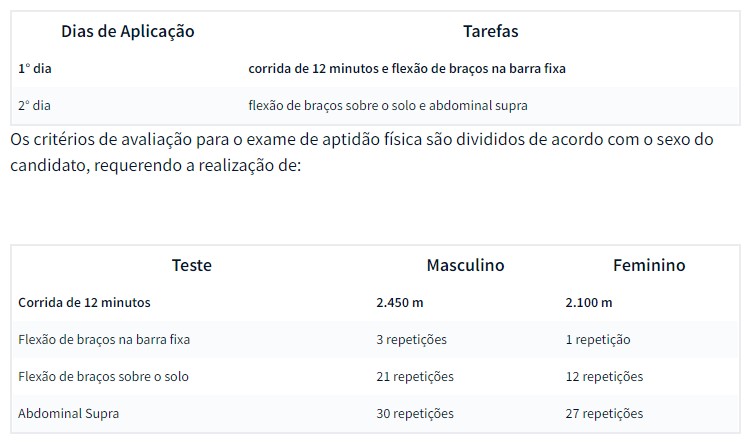Select the 'Abdominal Supra' row label
This screenshot has height=448, width=753.
pyautogui.click(x=67, y=413)
